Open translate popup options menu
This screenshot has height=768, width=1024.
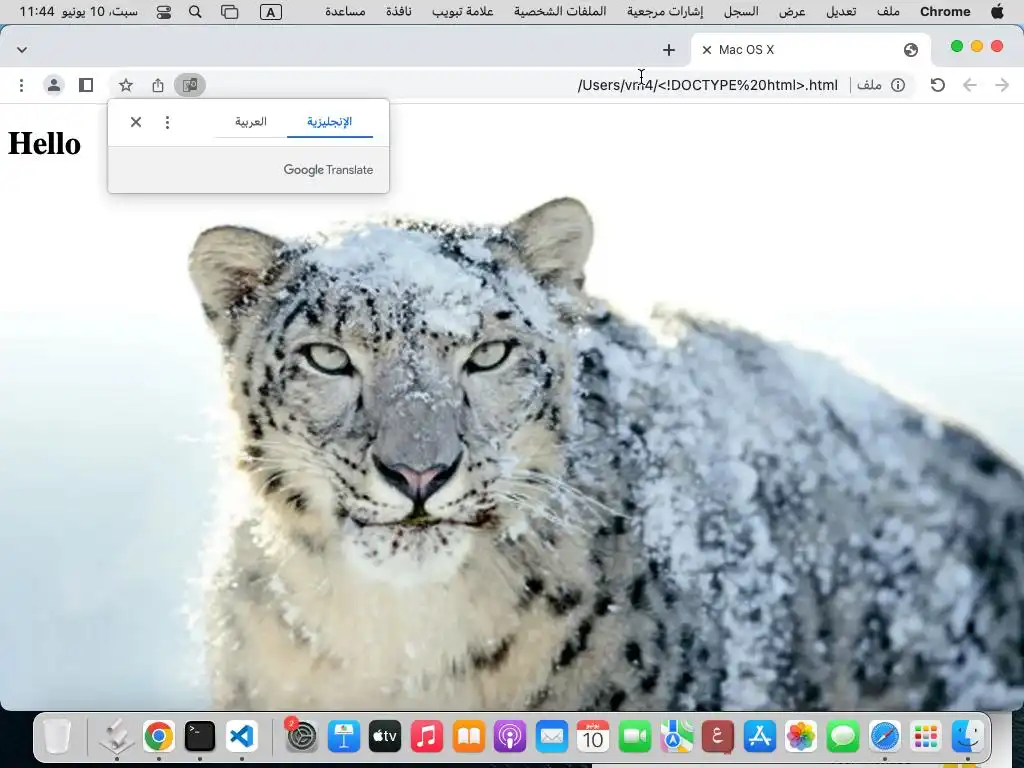167,122
